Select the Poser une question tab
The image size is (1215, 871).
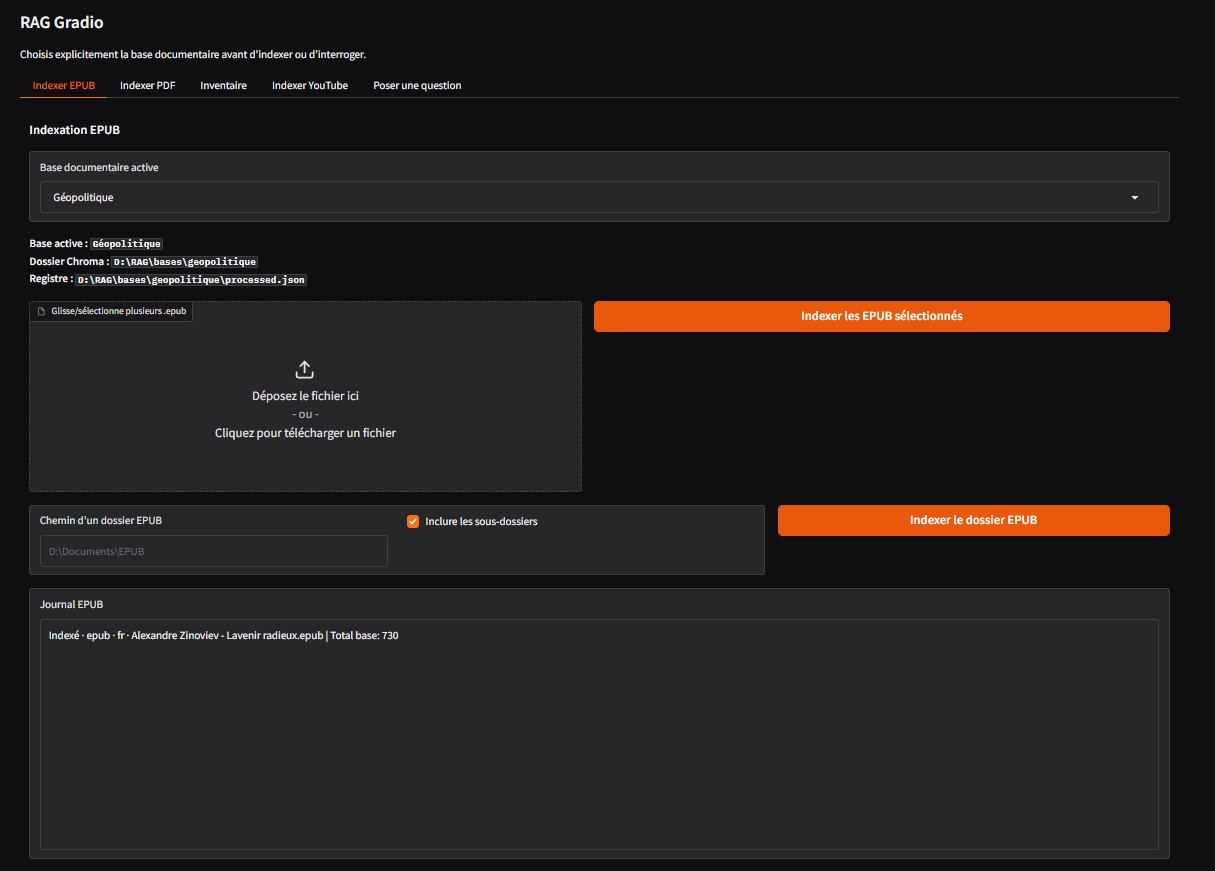417,86
